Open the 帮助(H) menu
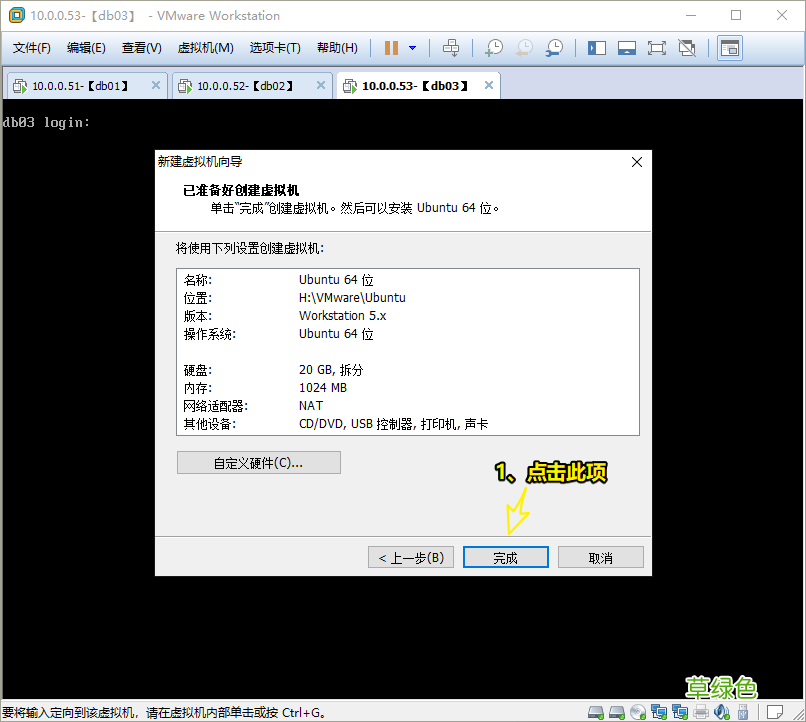 click(x=337, y=48)
